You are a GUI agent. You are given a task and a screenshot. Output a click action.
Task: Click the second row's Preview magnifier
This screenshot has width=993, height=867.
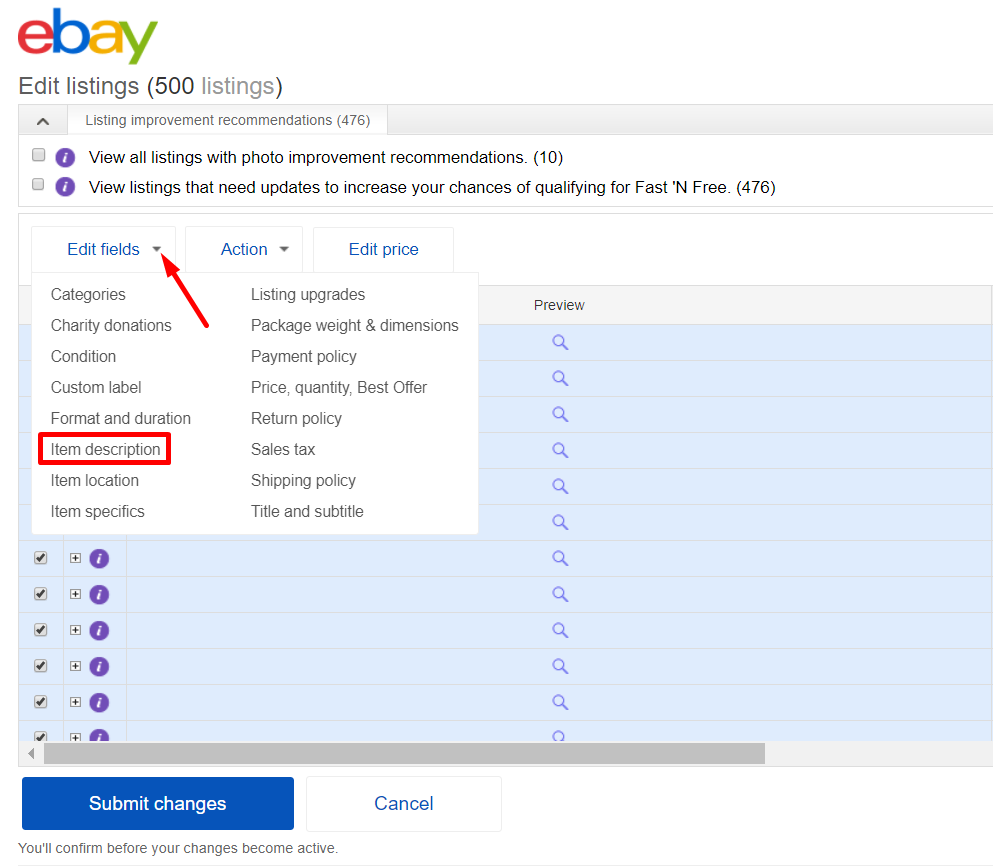click(560, 379)
